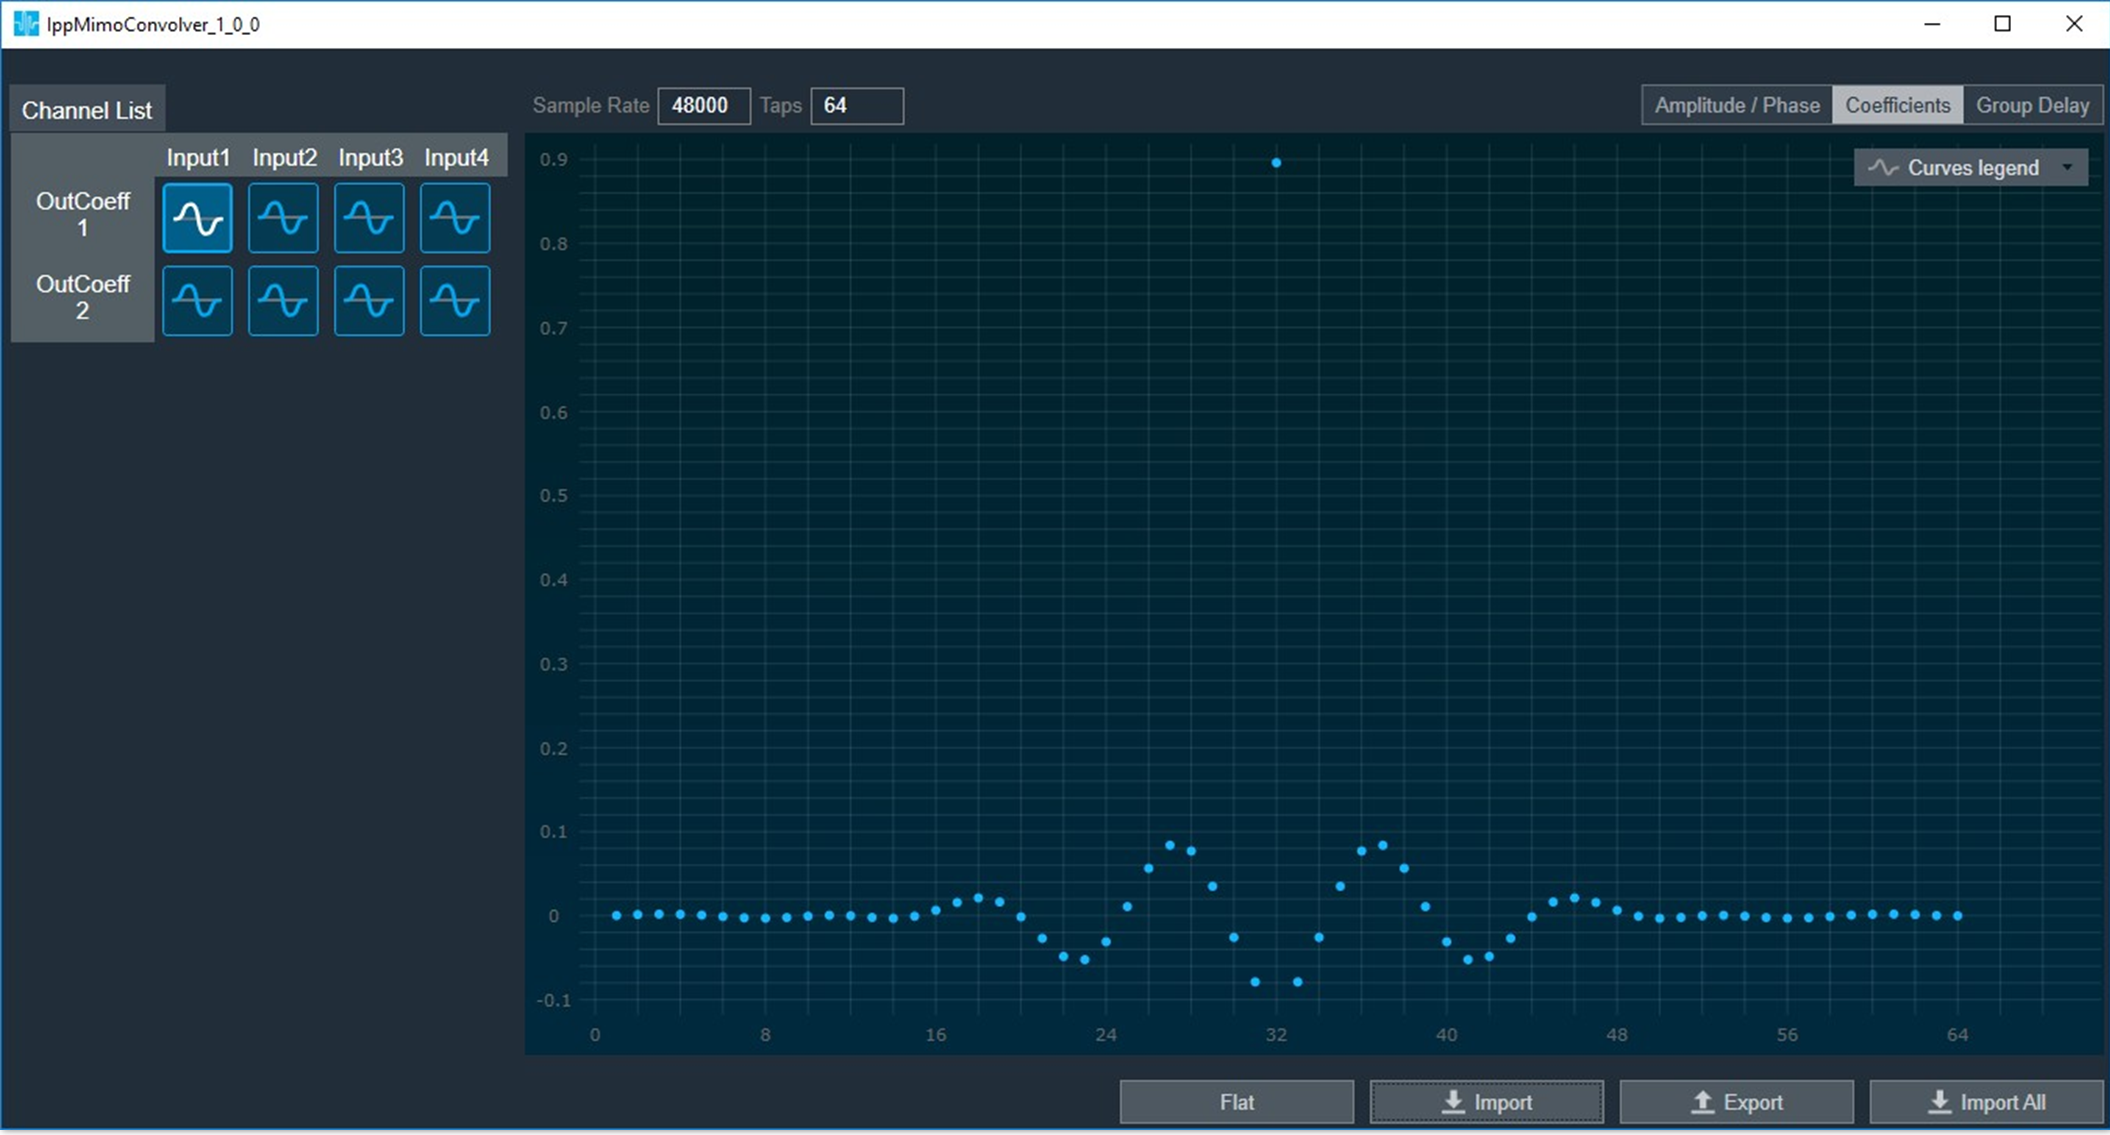Viewport: 2110px width, 1135px height.
Task: Close the IppMimoConvolver window
Action: click(2074, 24)
